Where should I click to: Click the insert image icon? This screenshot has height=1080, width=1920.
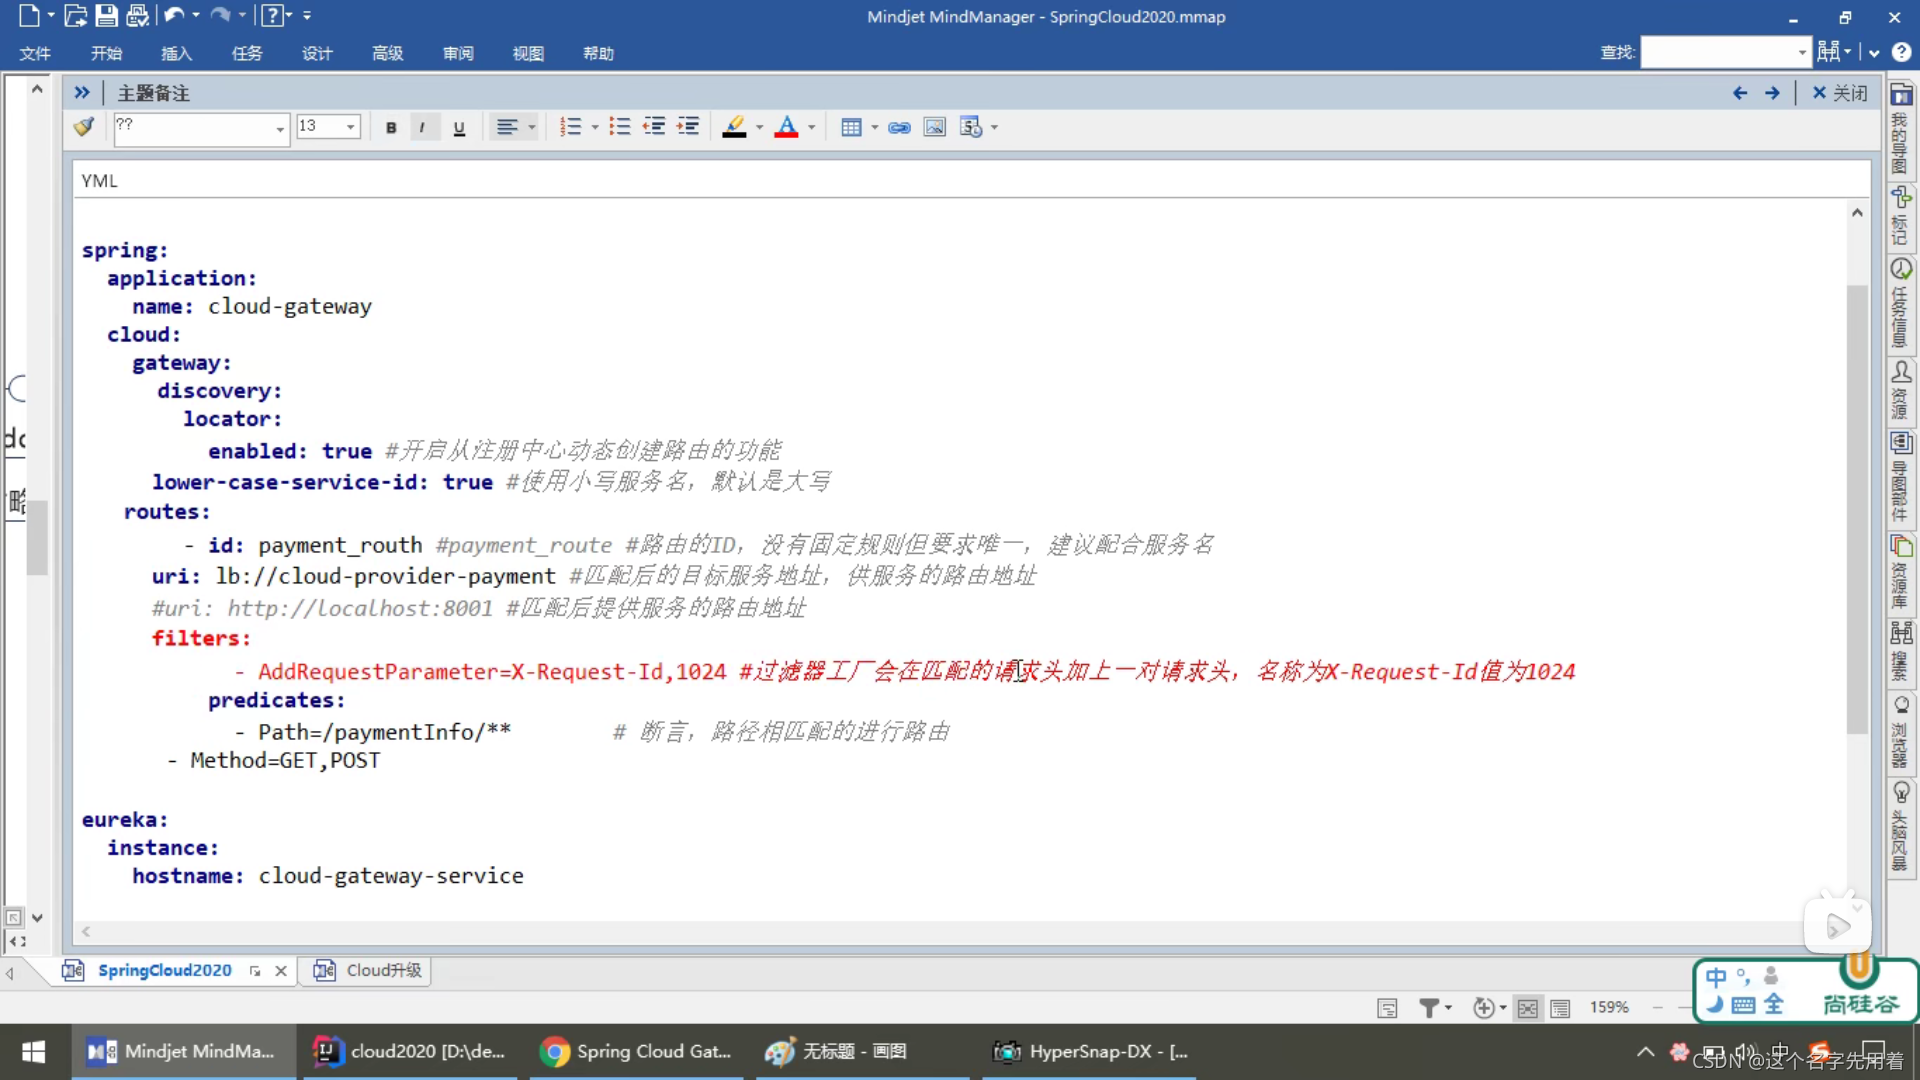click(x=934, y=127)
